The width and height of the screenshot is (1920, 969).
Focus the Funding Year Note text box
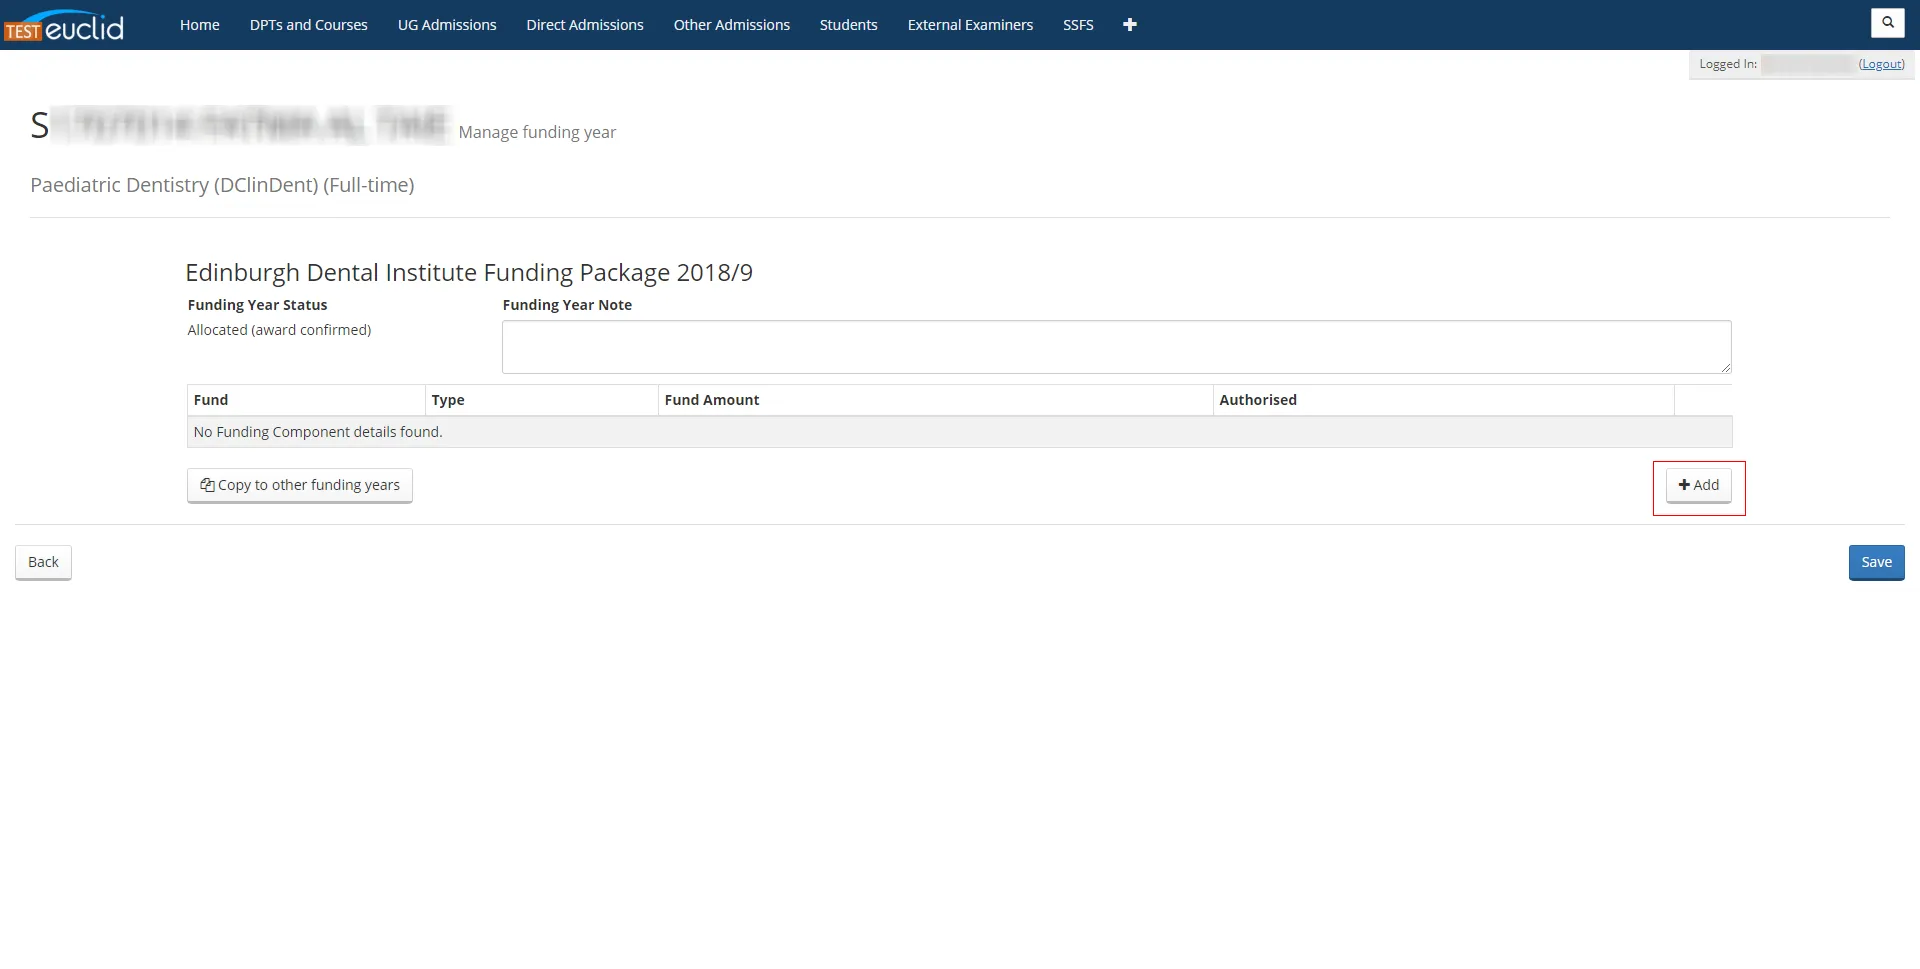[1115, 347]
